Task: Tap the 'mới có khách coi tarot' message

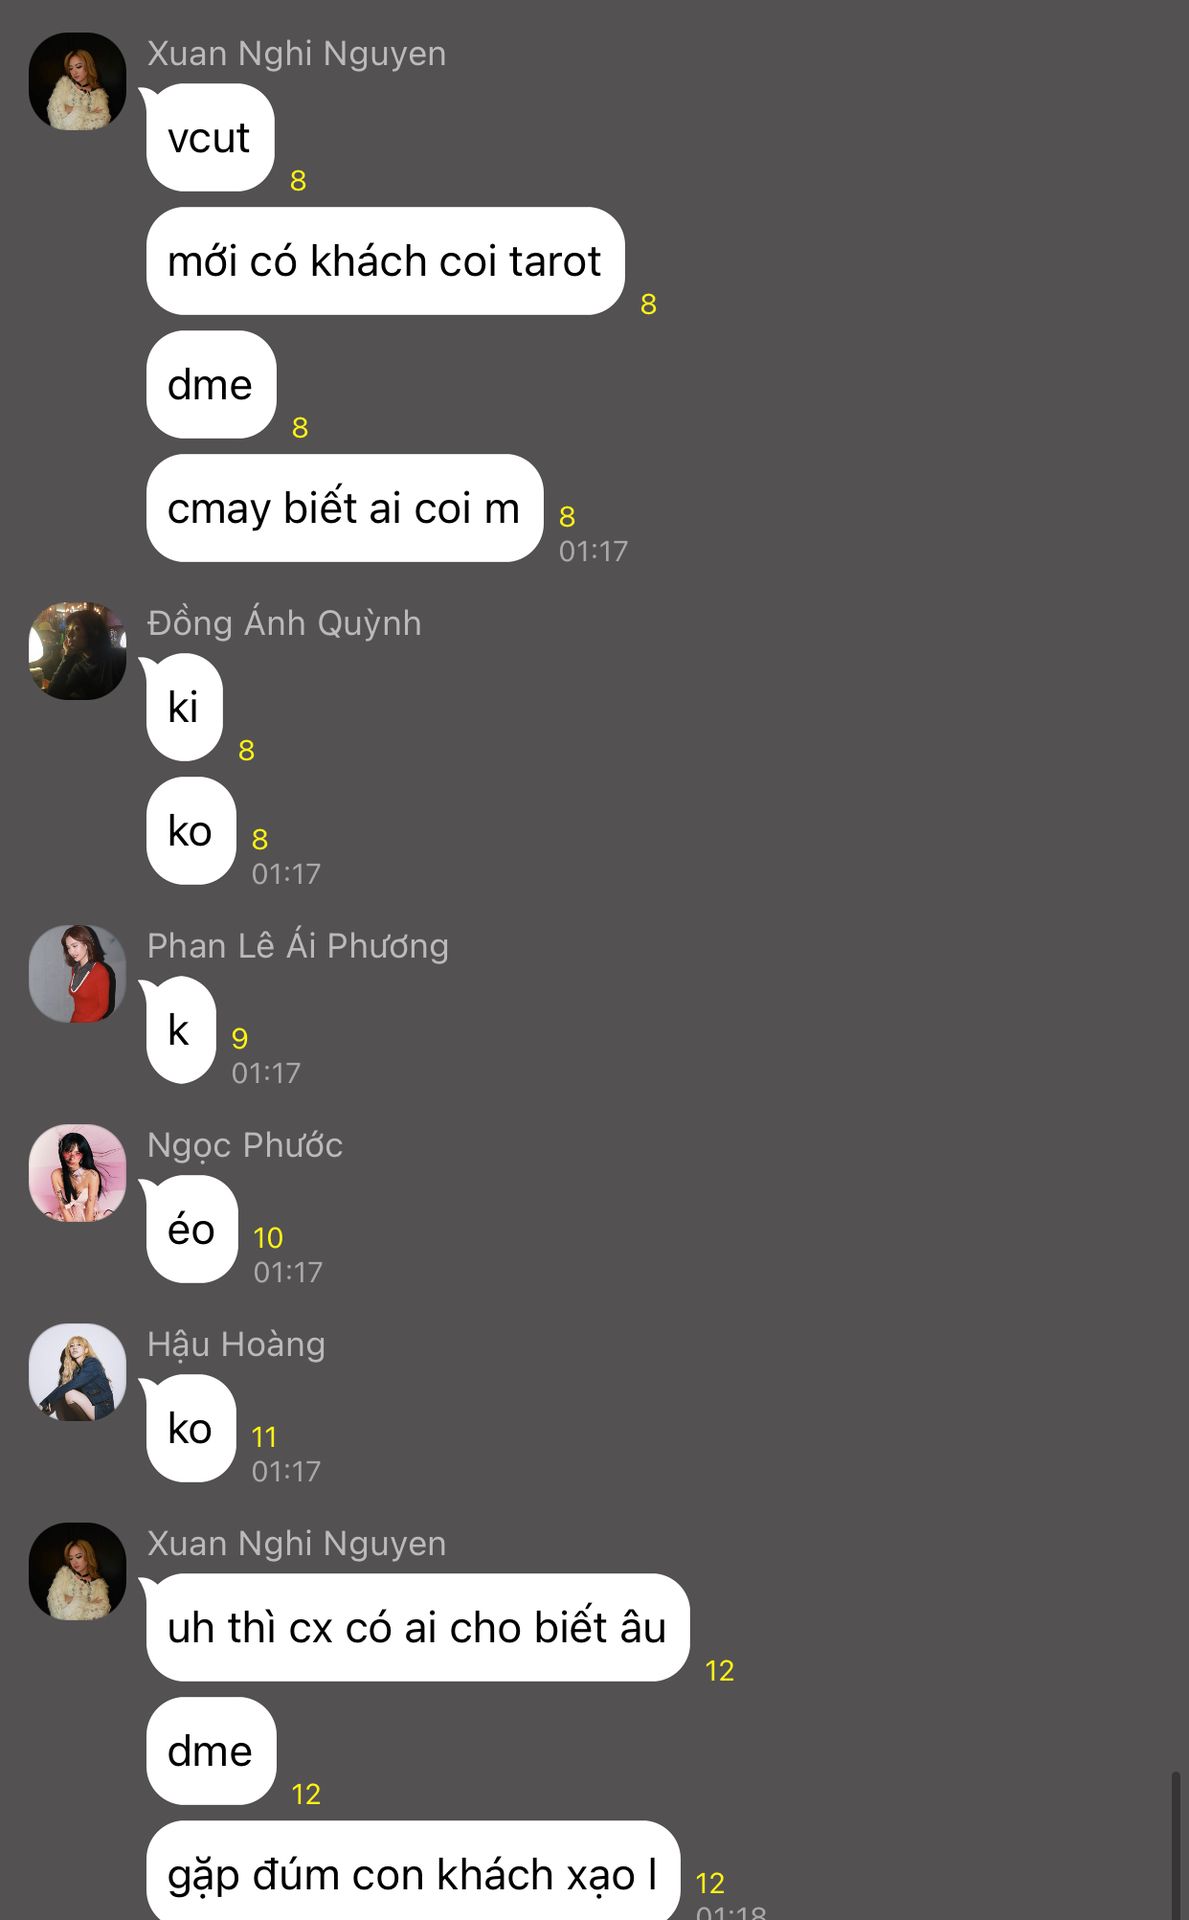Action: pyautogui.click(x=385, y=261)
